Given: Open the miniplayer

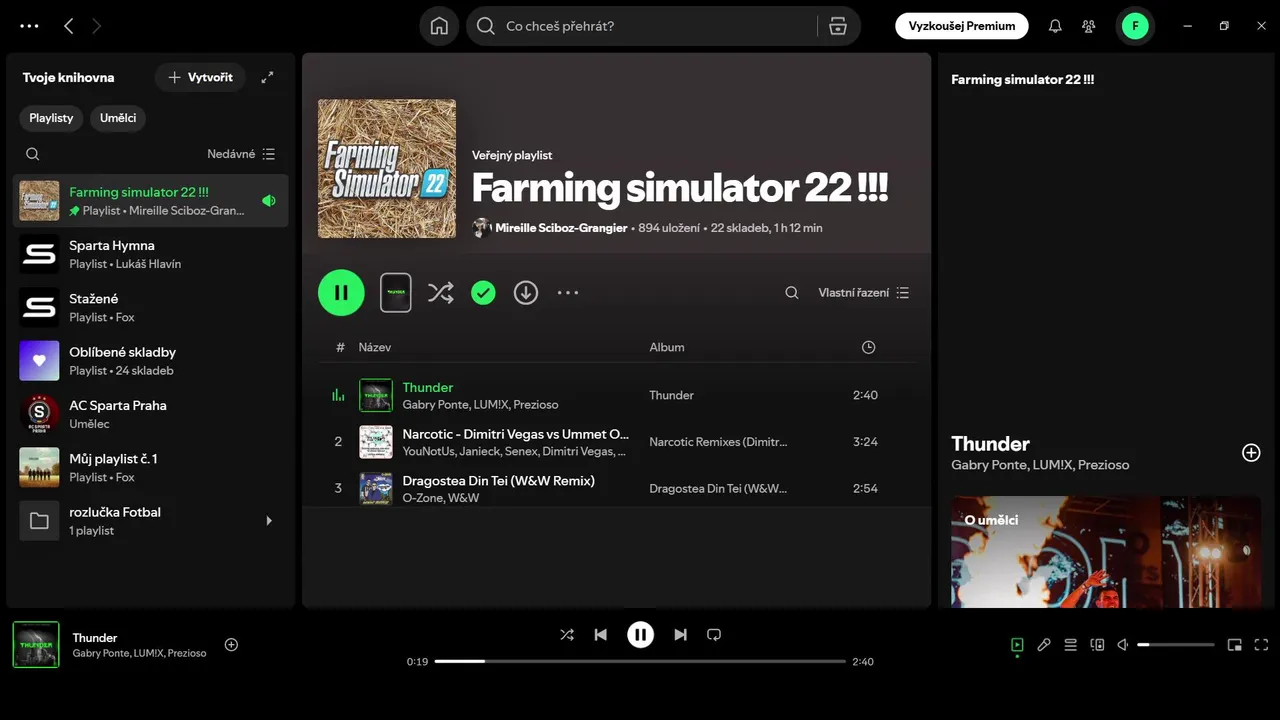Looking at the screenshot, I should tap(1235, 645).
